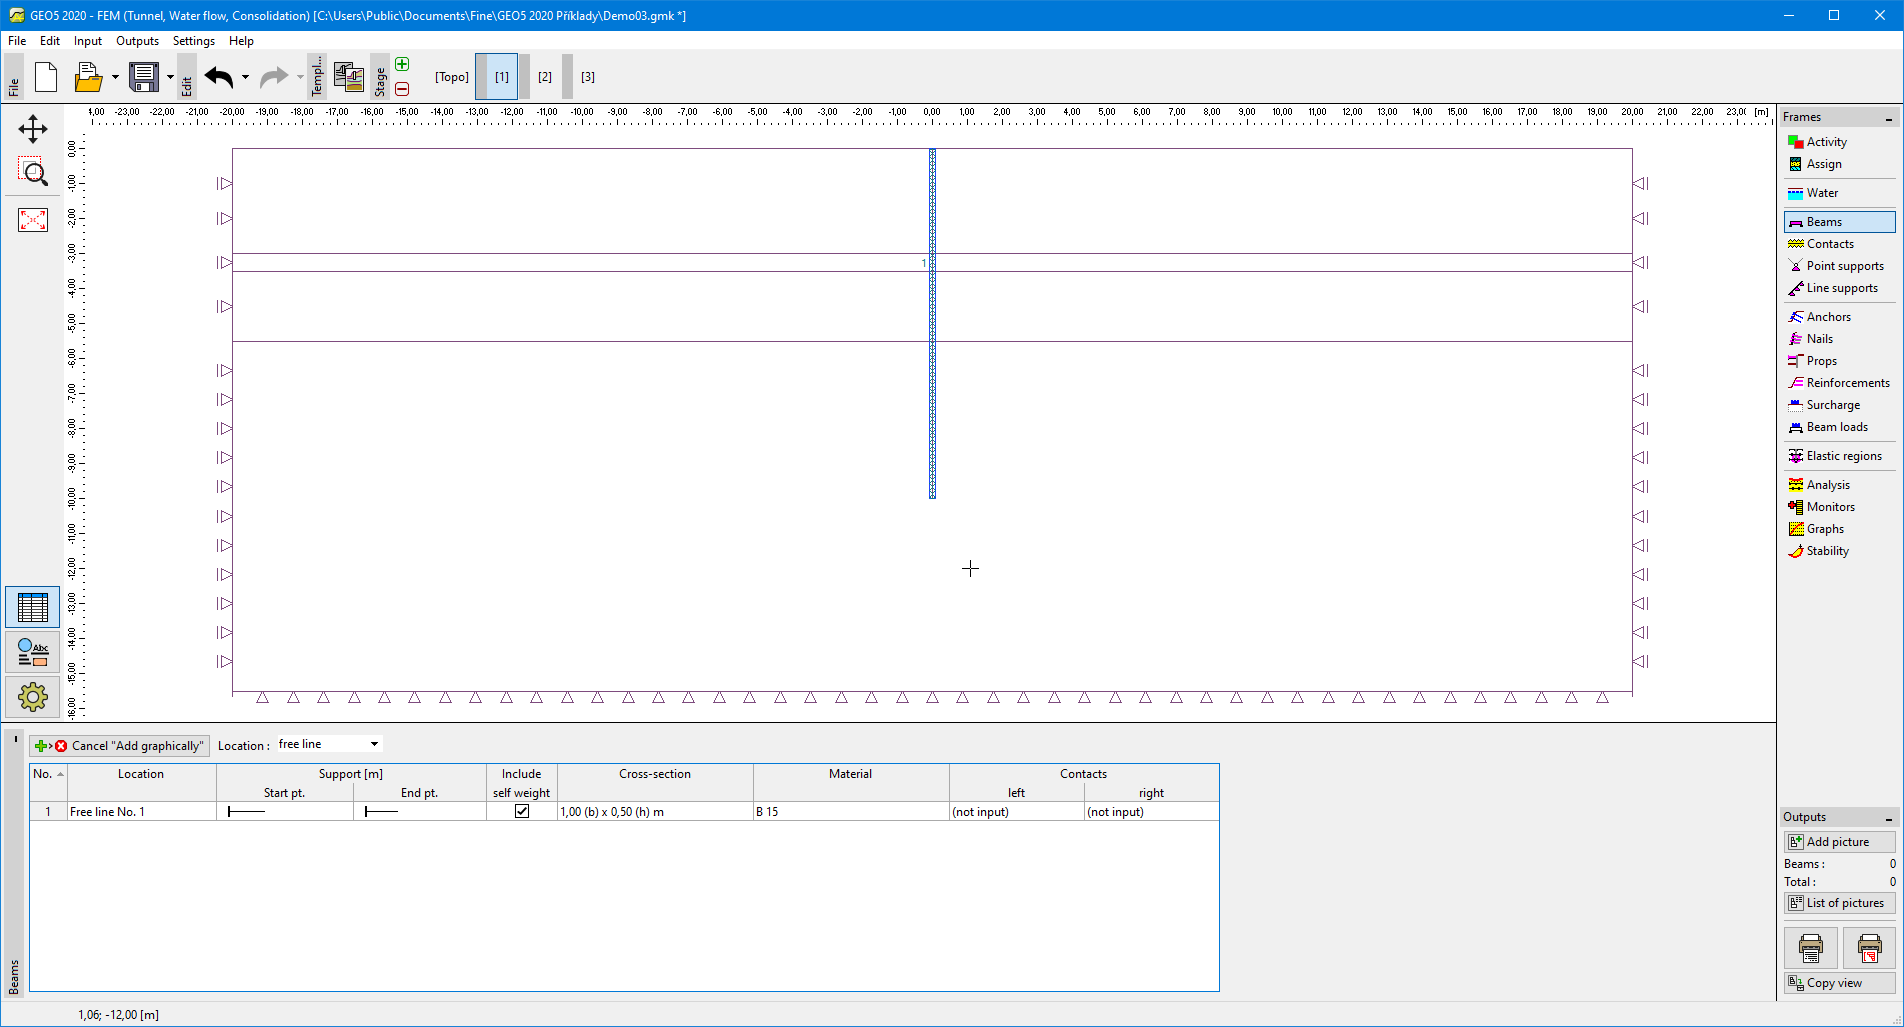1904x1027 pixels.
Task: Click the Add picture button
Action: (x=1838, y=842)
